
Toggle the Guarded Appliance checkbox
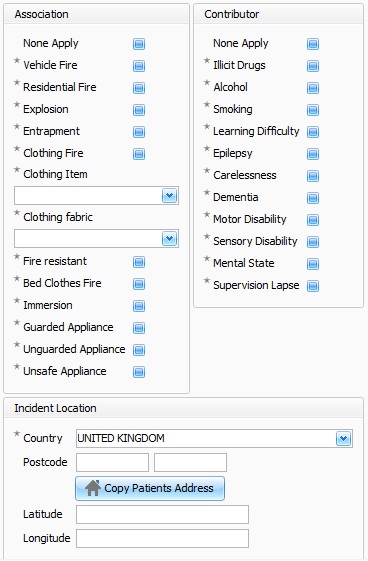click(139, 328)
